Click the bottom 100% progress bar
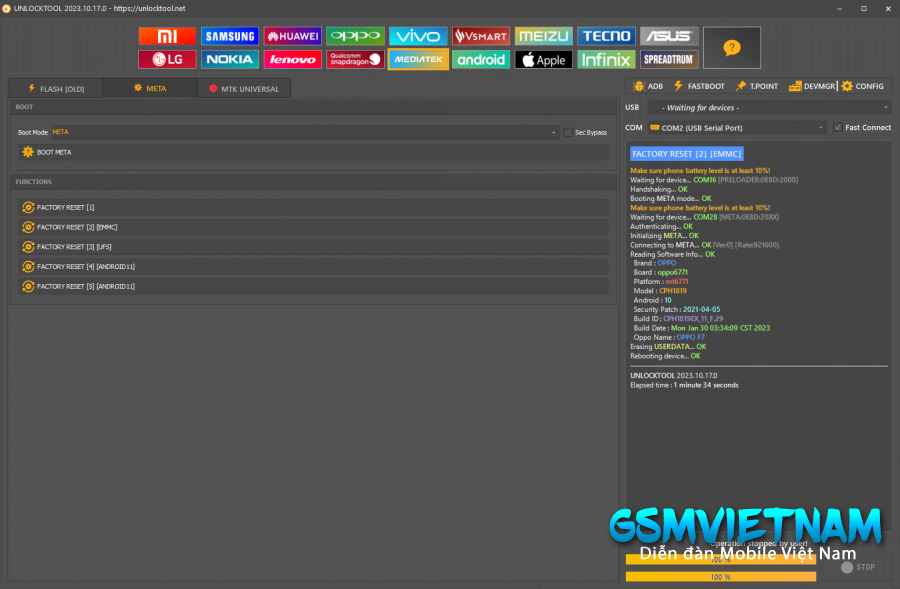 720,576
